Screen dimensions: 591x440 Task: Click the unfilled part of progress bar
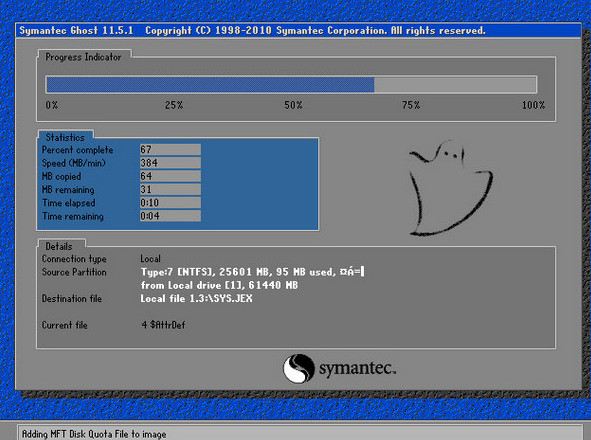tap(455, 84)
